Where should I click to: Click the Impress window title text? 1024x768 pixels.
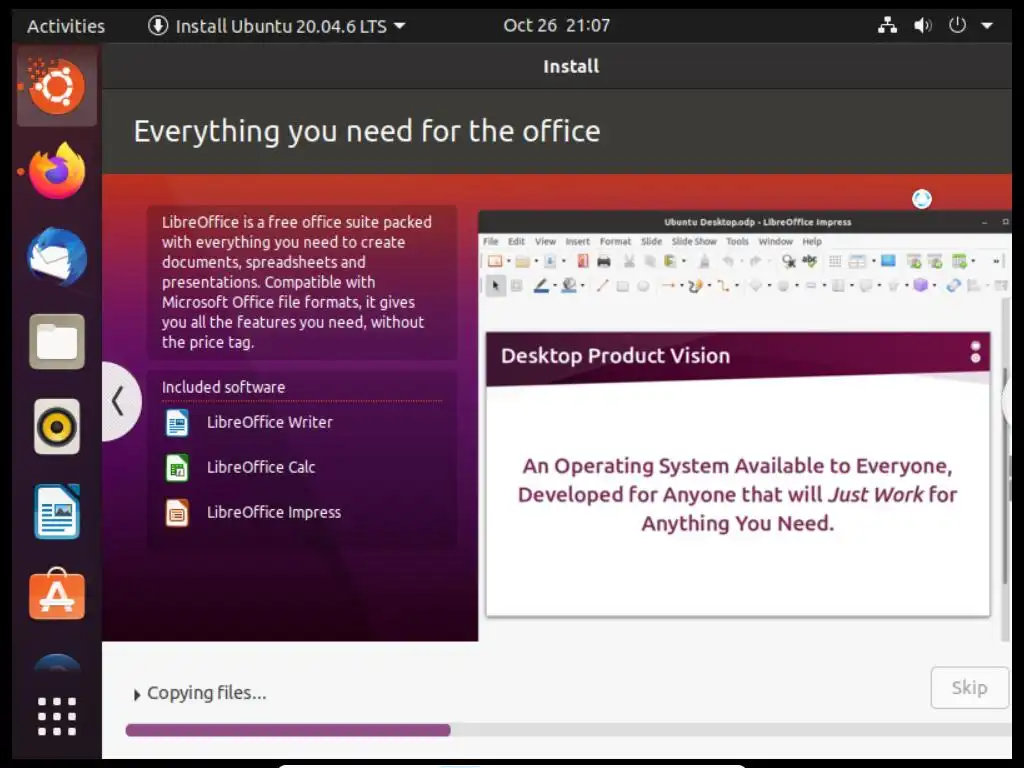pos(758,222)
